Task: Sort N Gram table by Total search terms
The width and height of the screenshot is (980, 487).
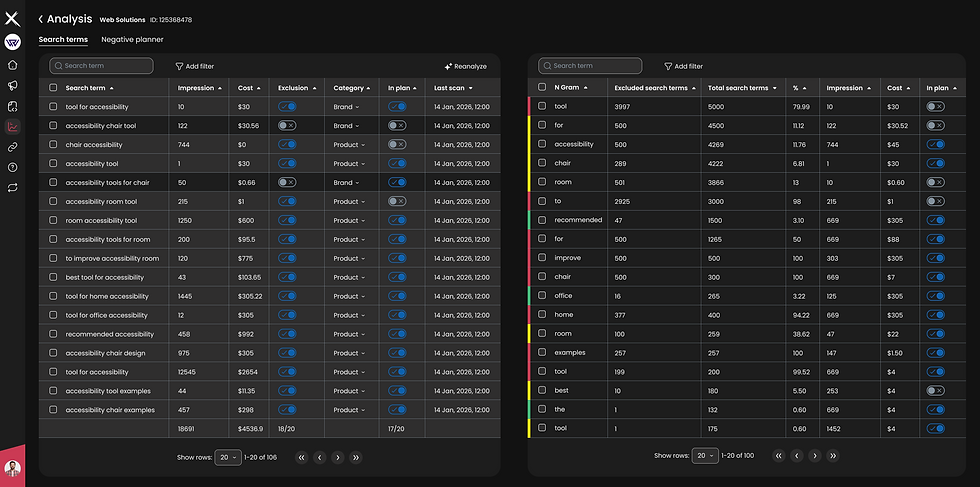Action: 742,88
